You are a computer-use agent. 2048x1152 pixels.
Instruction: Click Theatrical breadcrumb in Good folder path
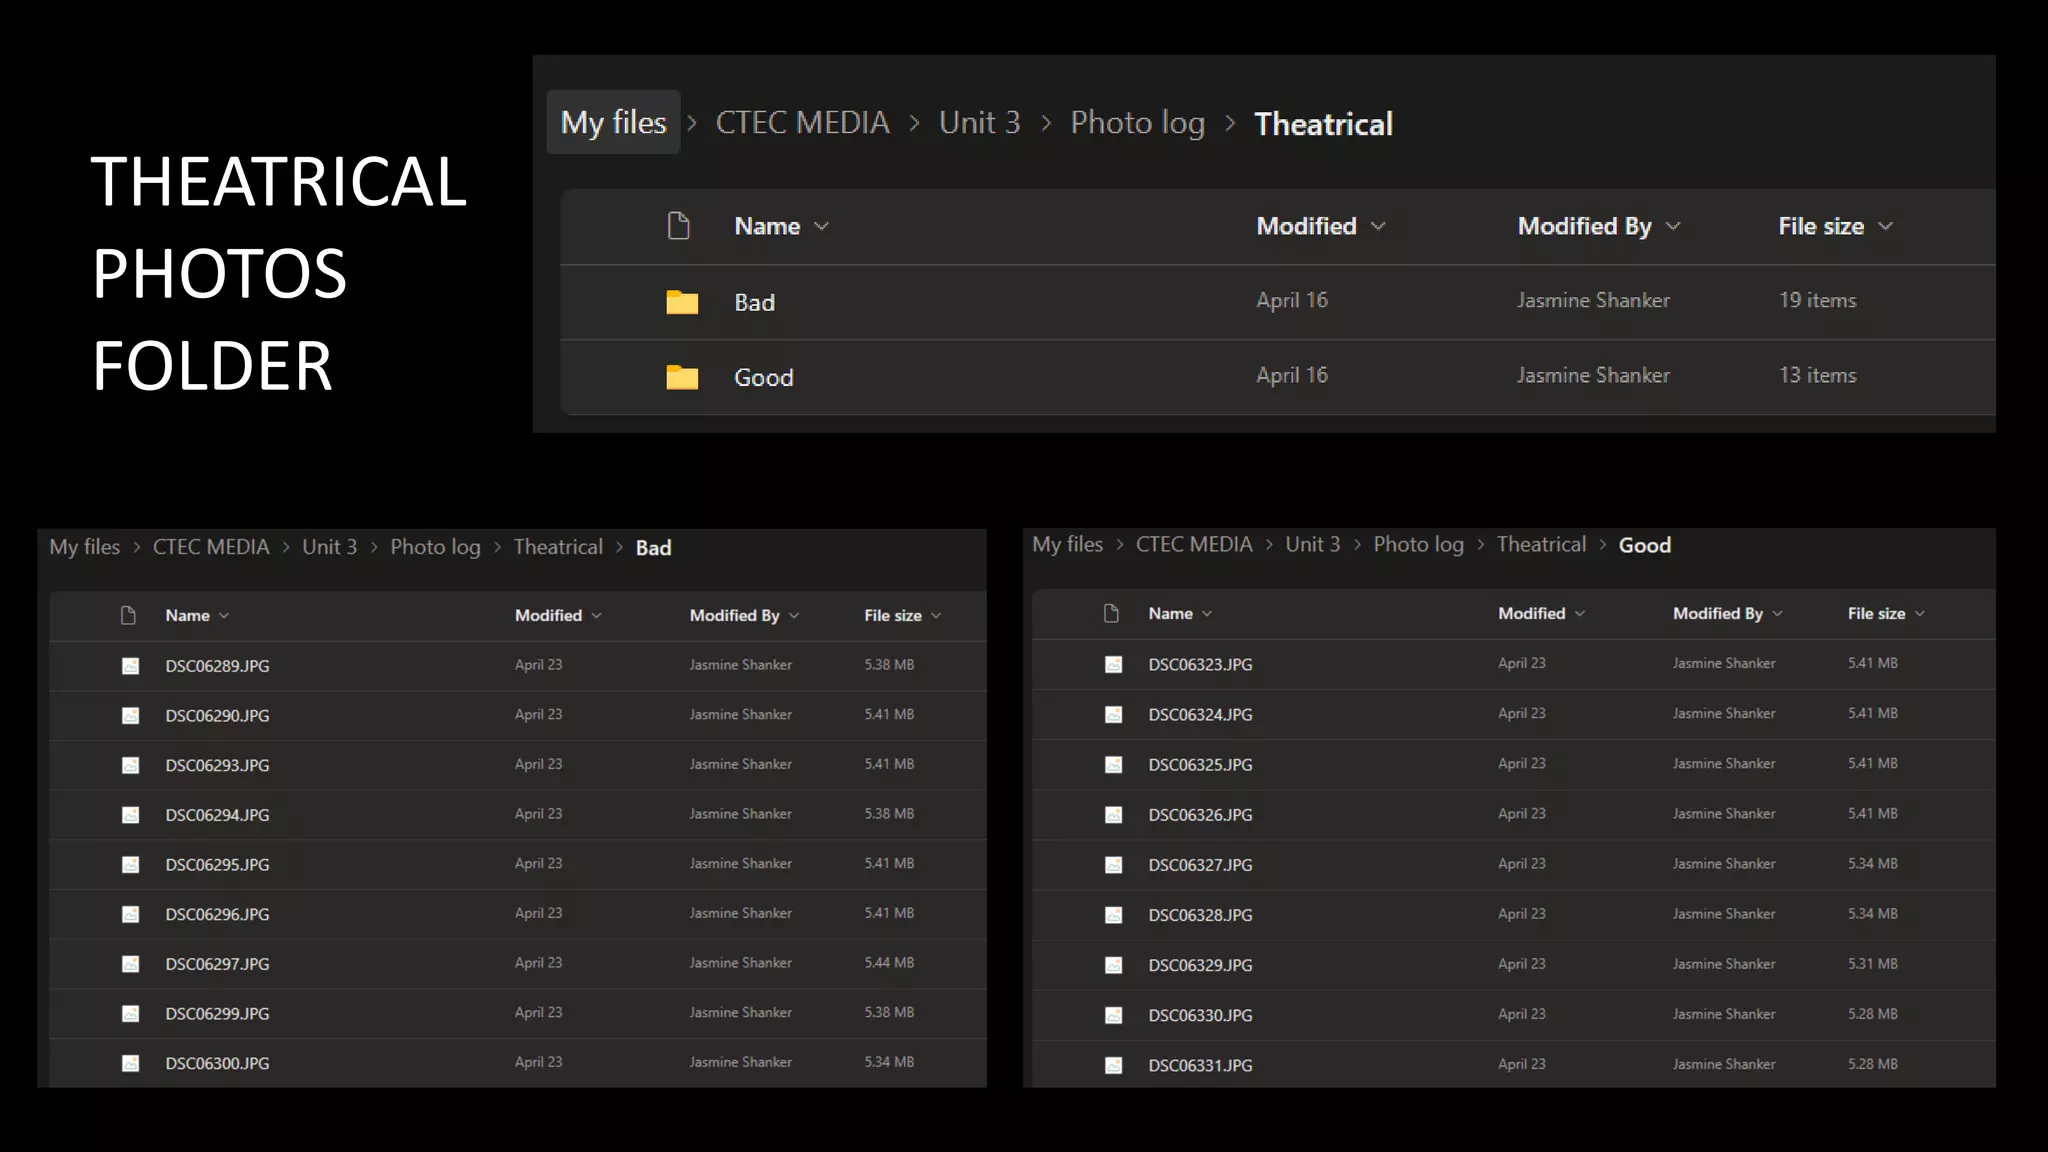click(x=1540, y=545)
